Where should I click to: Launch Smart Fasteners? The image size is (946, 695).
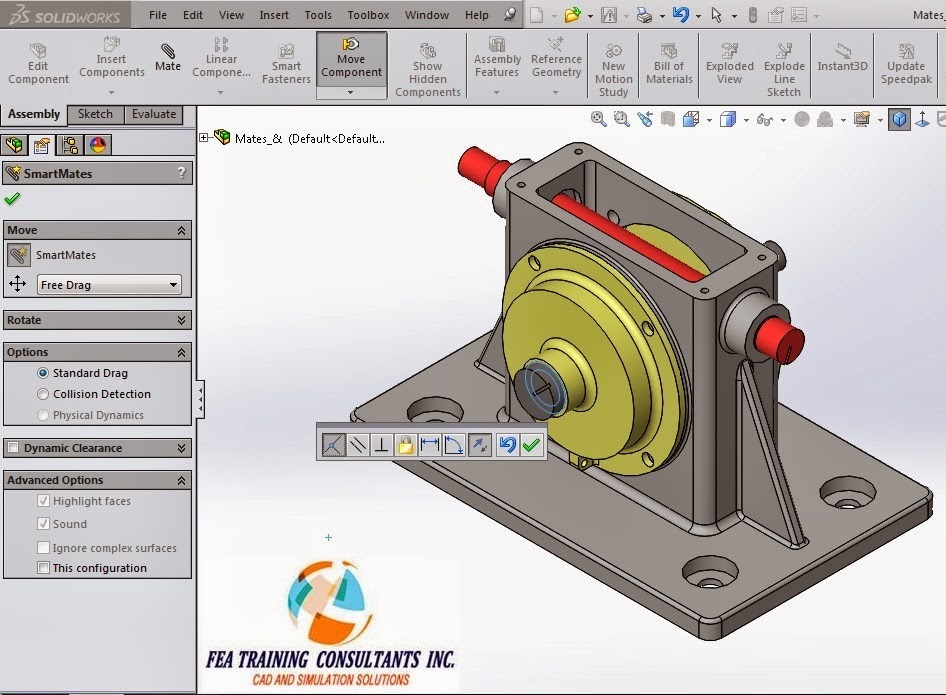[x=286, y=64]
